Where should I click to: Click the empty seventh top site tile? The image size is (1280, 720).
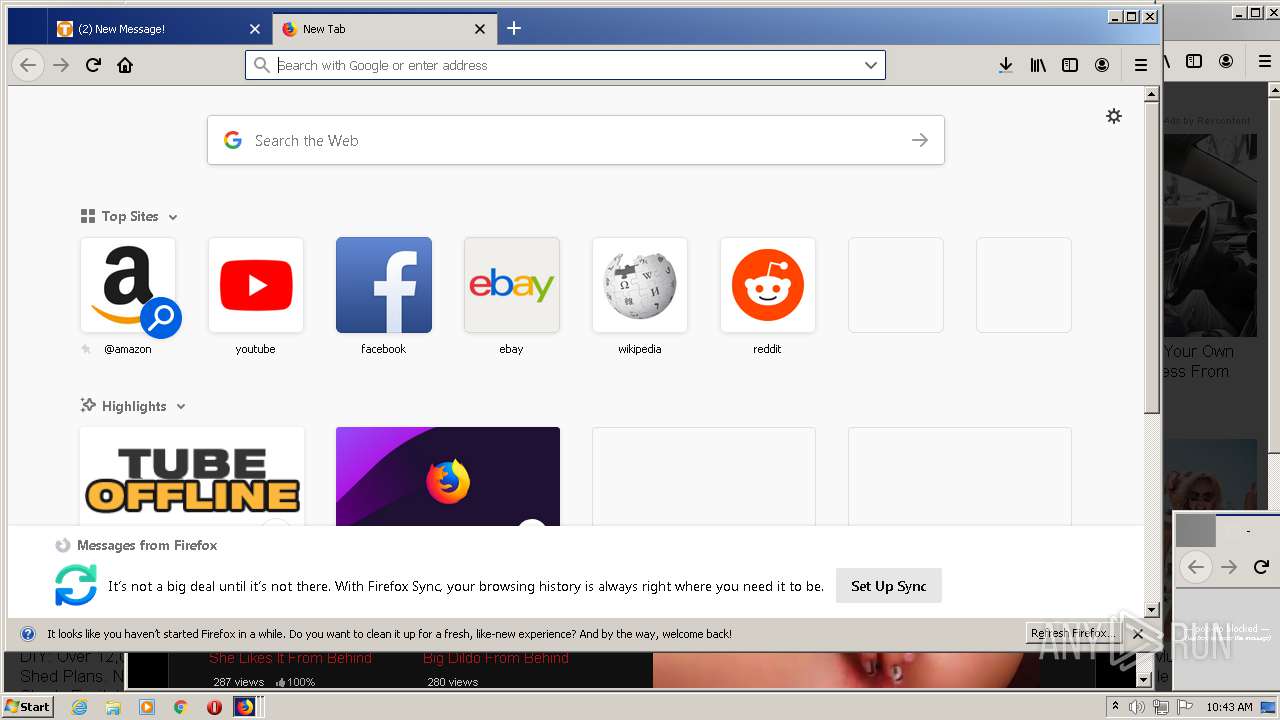pos(896,285)
